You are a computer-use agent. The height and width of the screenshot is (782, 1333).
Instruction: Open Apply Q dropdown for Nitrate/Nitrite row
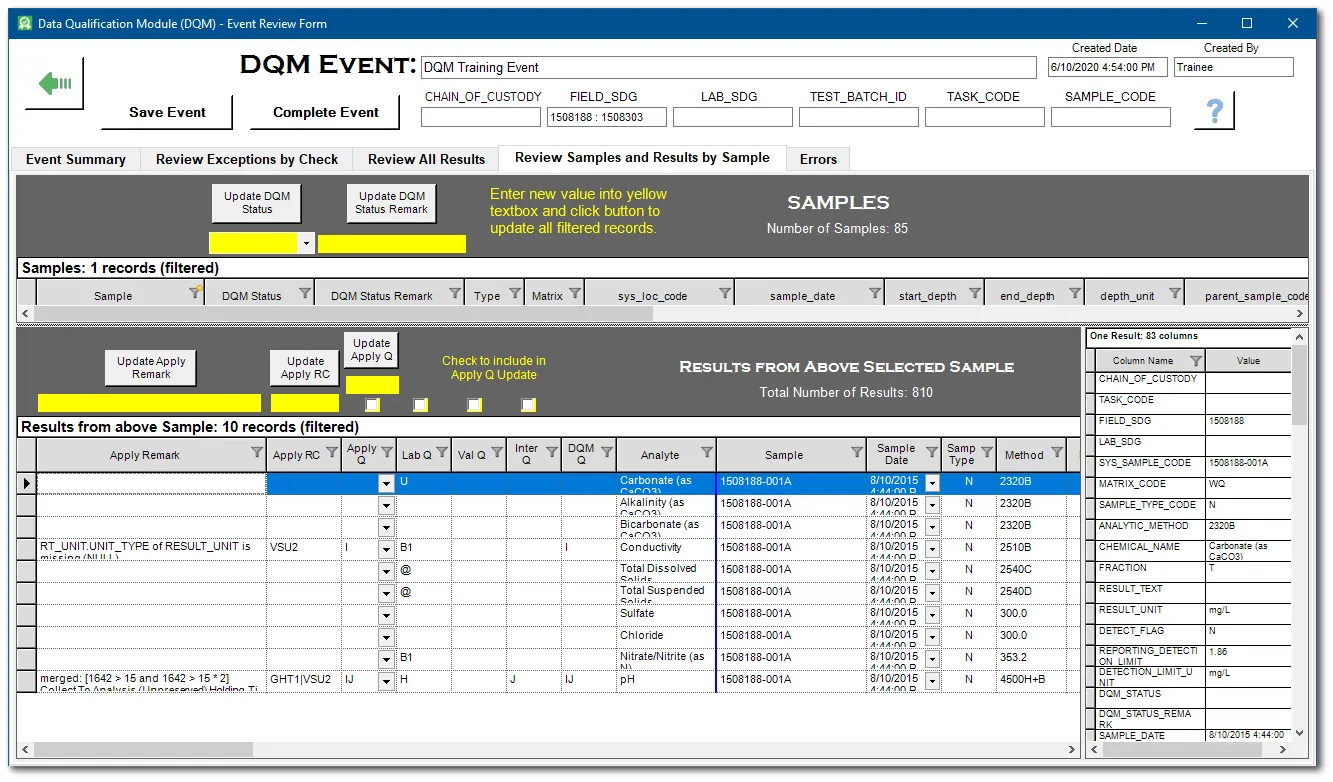386,659
